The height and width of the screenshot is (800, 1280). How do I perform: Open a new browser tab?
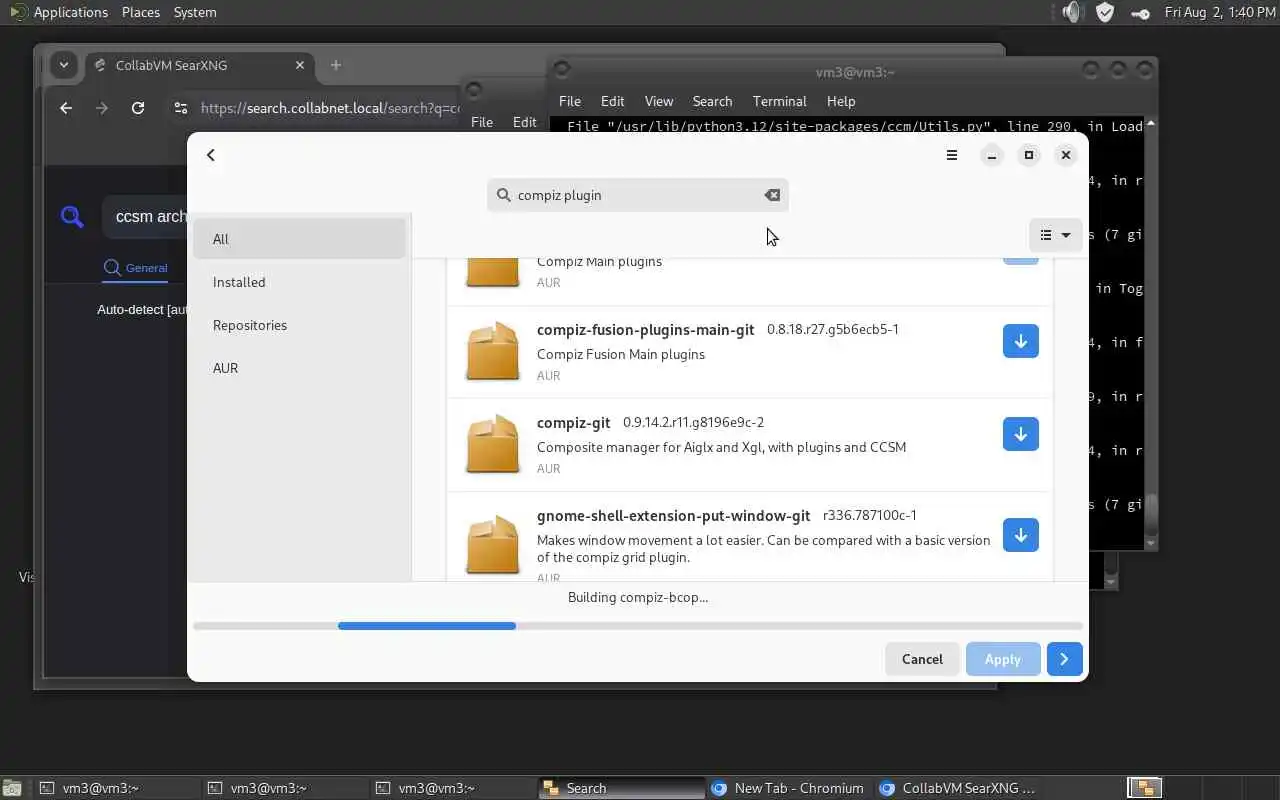(336, 65)
